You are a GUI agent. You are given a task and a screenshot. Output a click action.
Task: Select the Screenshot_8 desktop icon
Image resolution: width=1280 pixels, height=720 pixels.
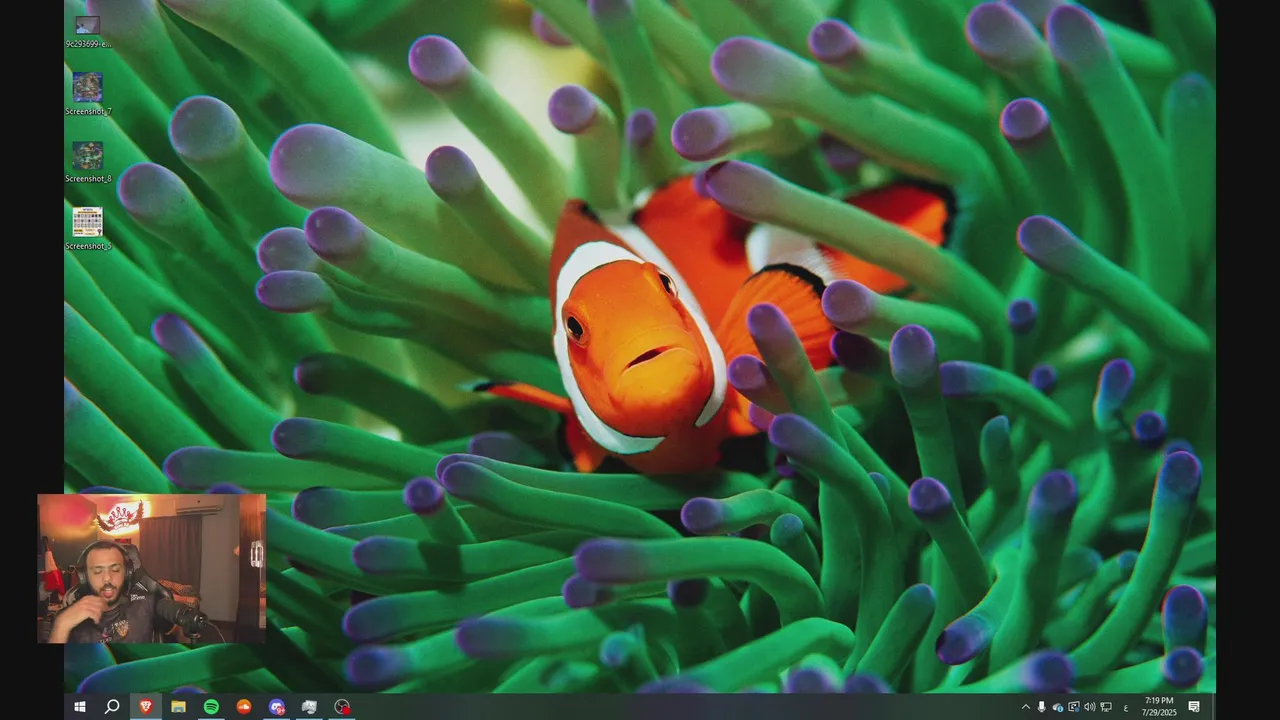(88, 161)
